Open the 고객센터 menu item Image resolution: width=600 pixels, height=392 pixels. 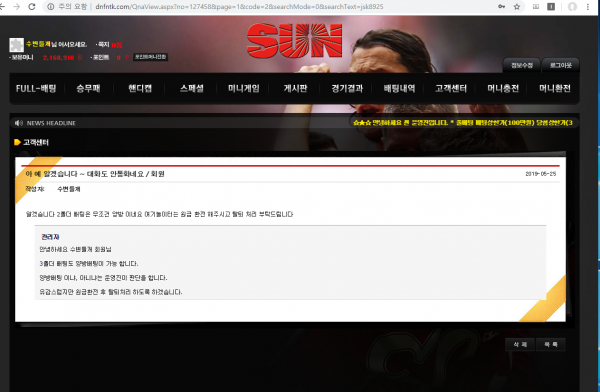pos(451,88)
